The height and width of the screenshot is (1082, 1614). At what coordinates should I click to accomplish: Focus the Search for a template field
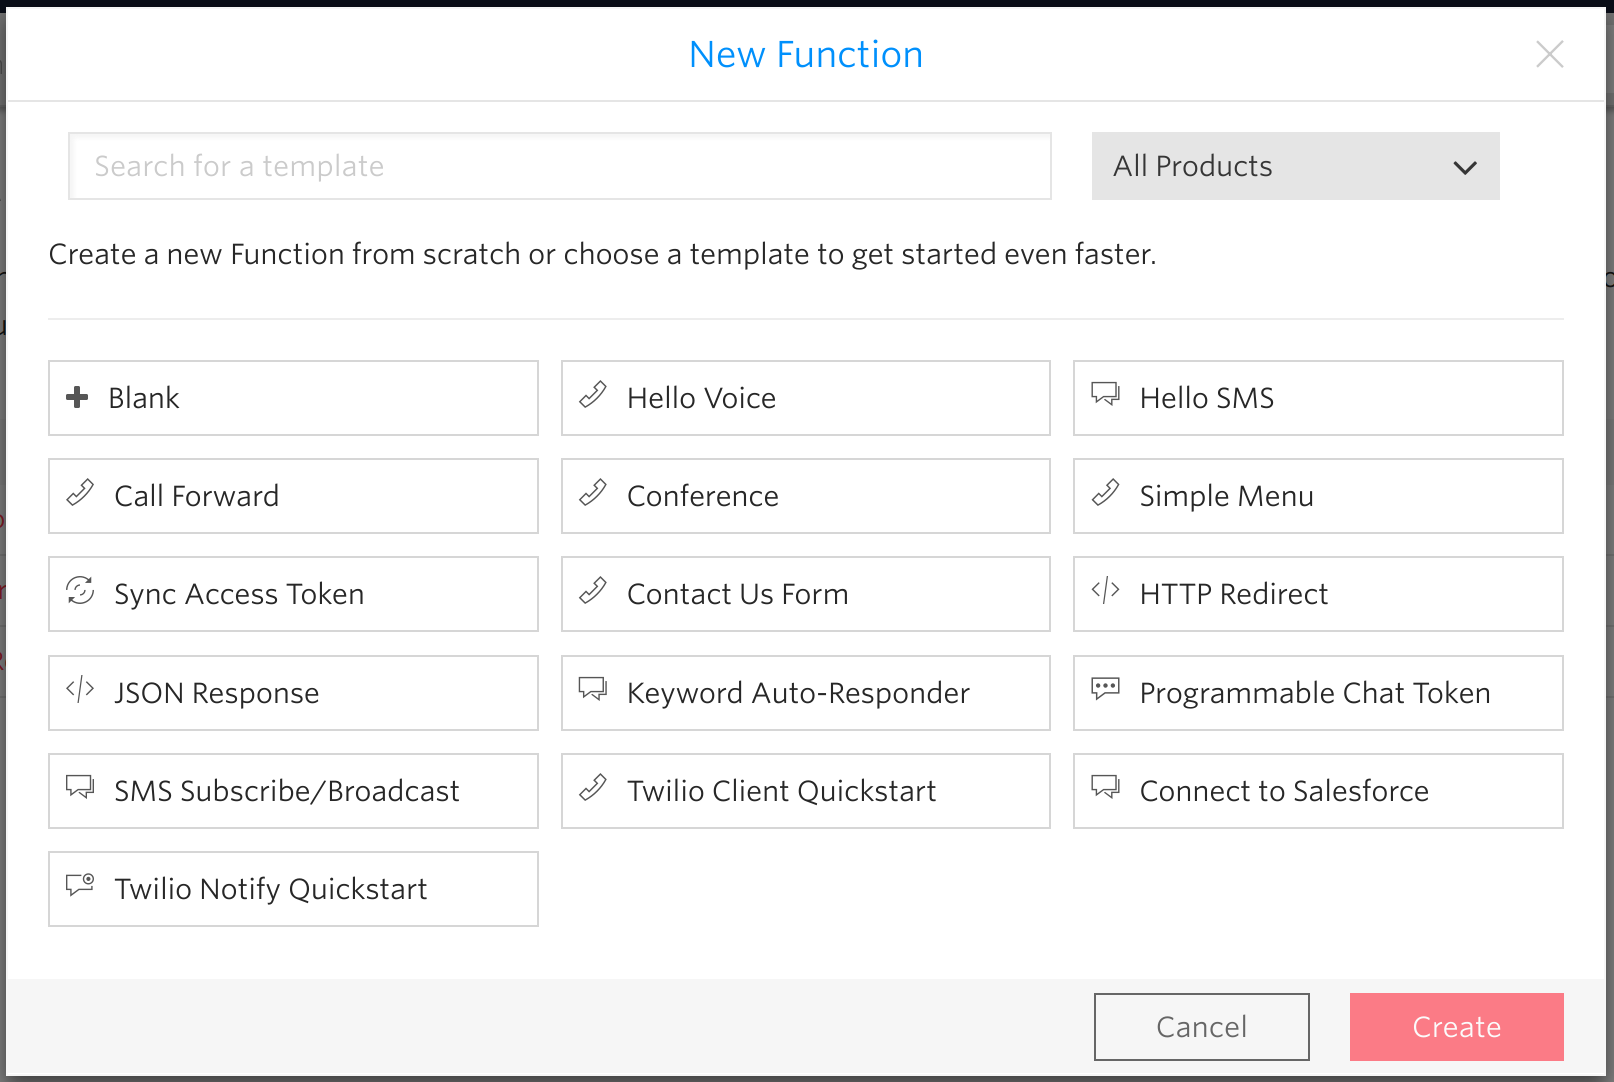[x=559, y=166]
